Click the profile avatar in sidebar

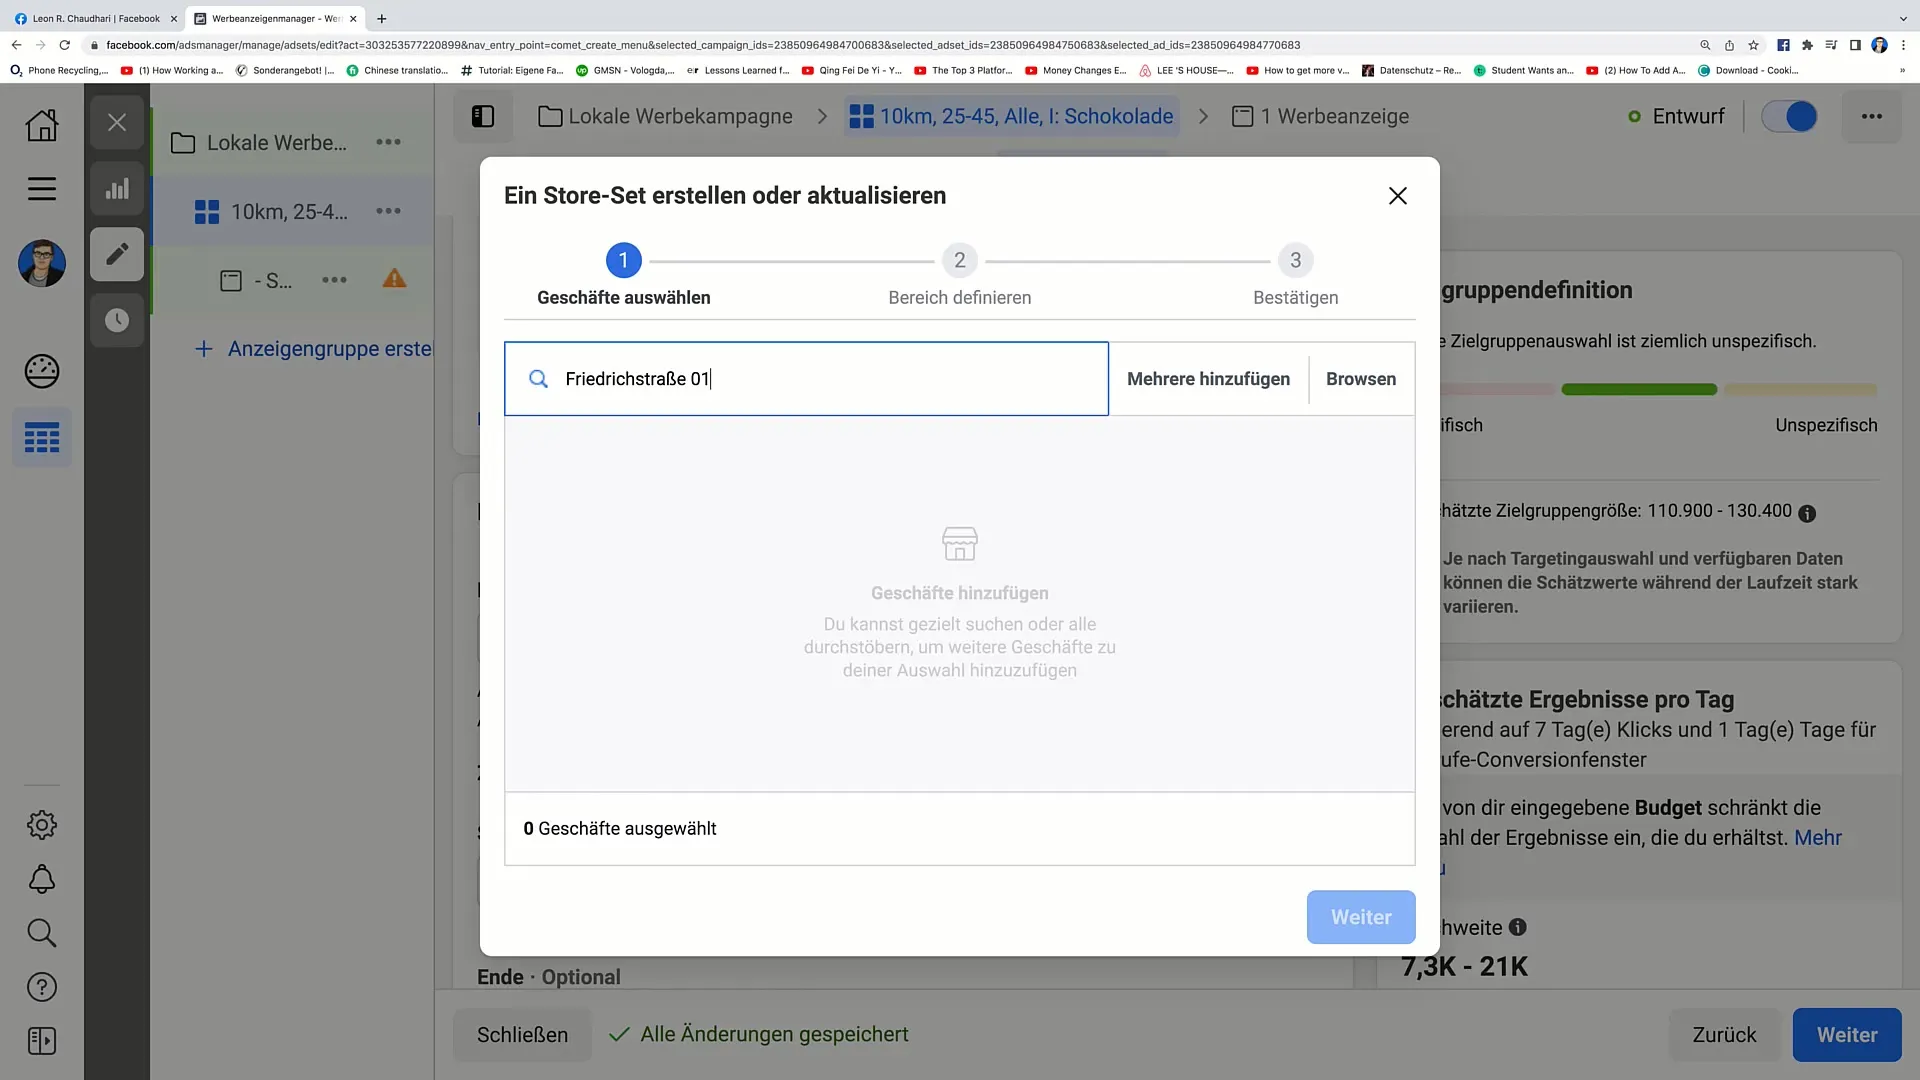[42, 263]
